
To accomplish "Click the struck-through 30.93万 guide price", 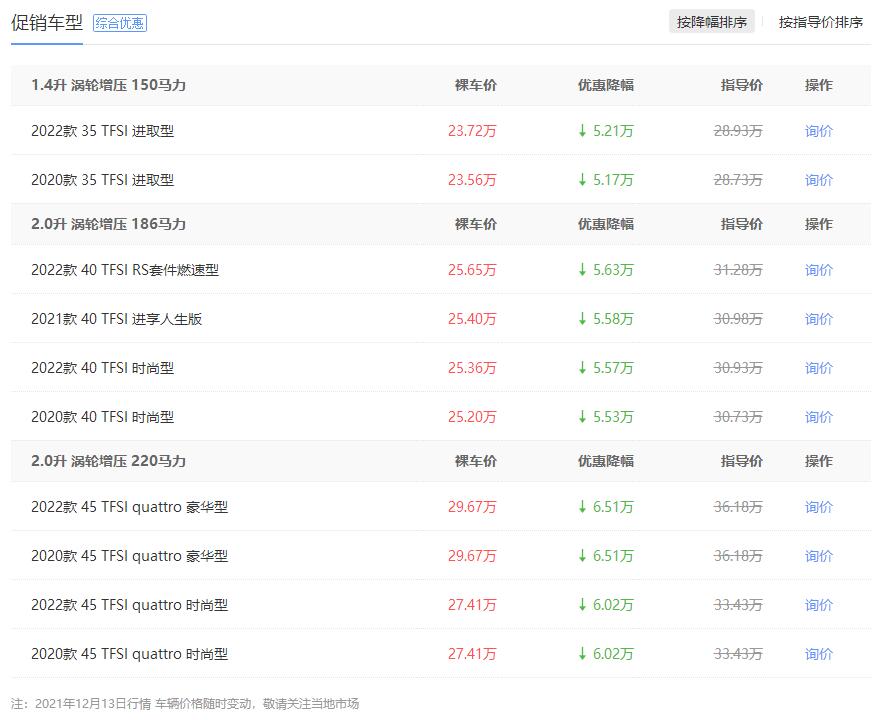I will (738, 368).
